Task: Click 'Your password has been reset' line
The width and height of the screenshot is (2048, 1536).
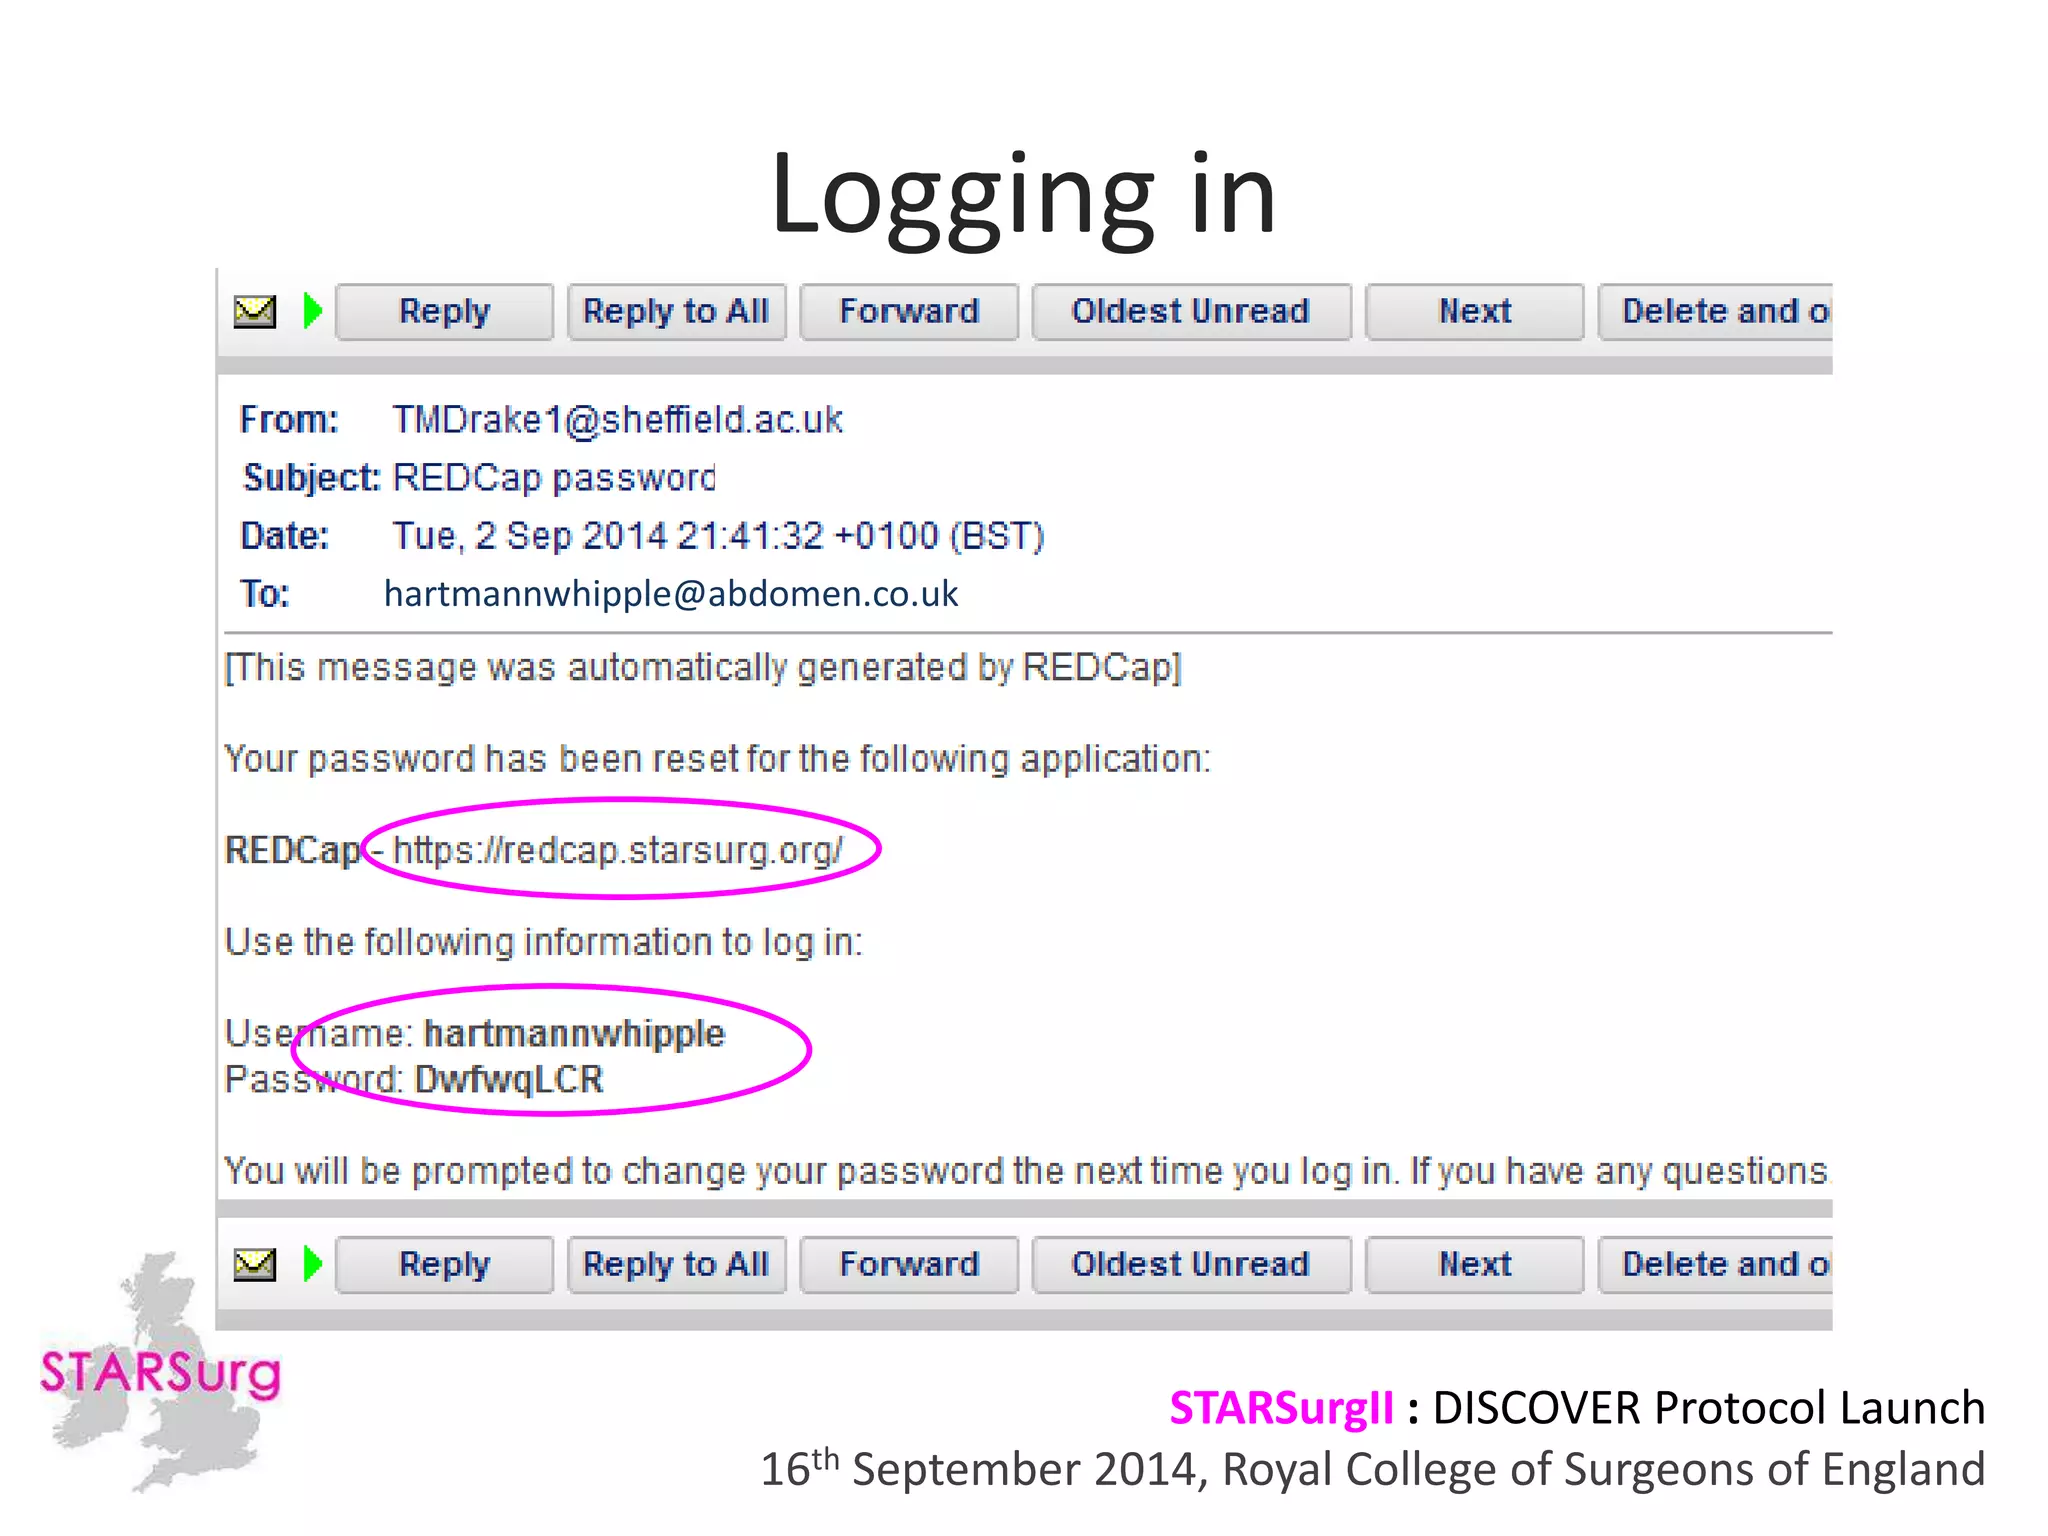Action: pyautogui.click(x=717, y=759)
